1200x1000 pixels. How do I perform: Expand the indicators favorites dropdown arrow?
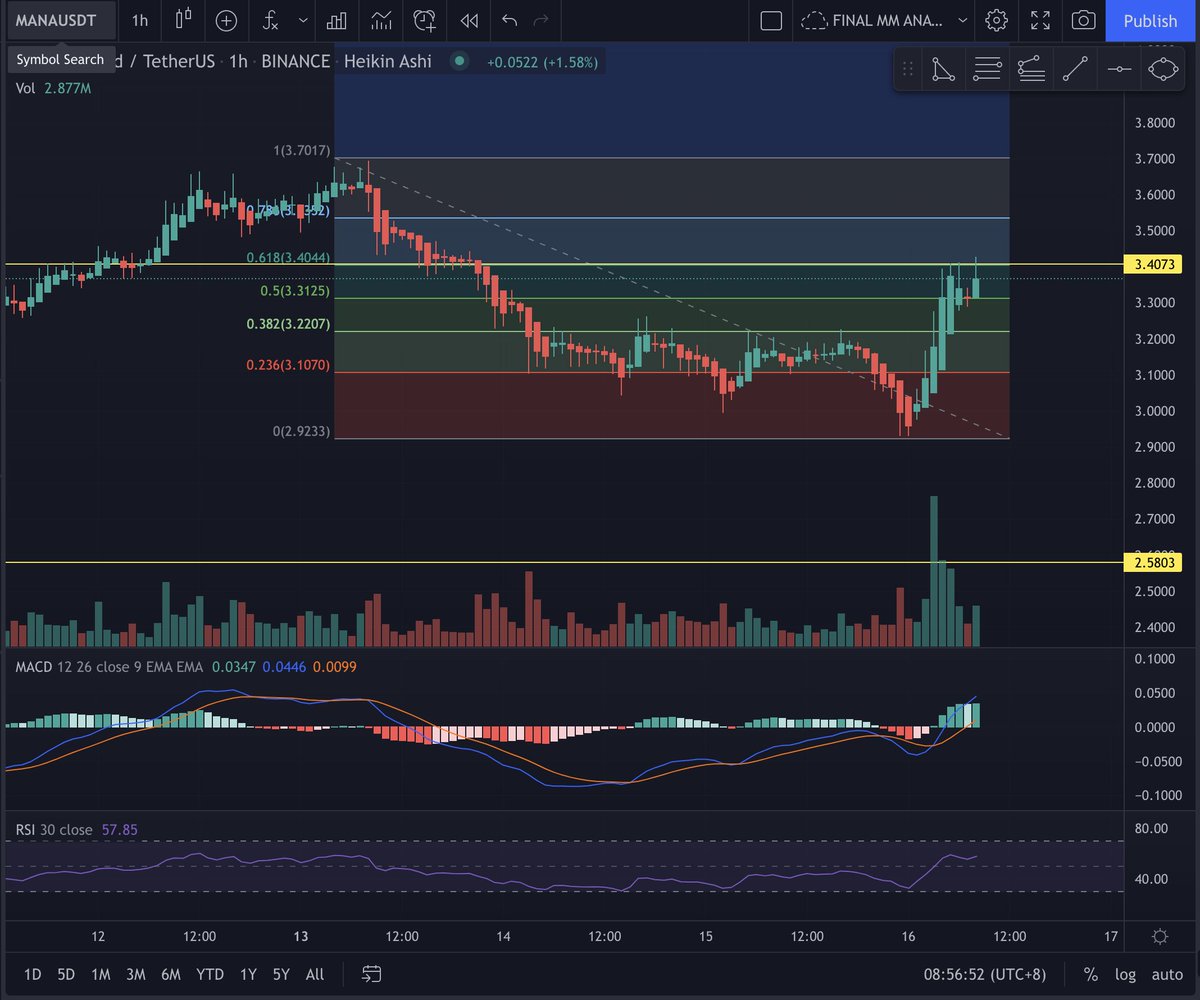pos(304,20)
